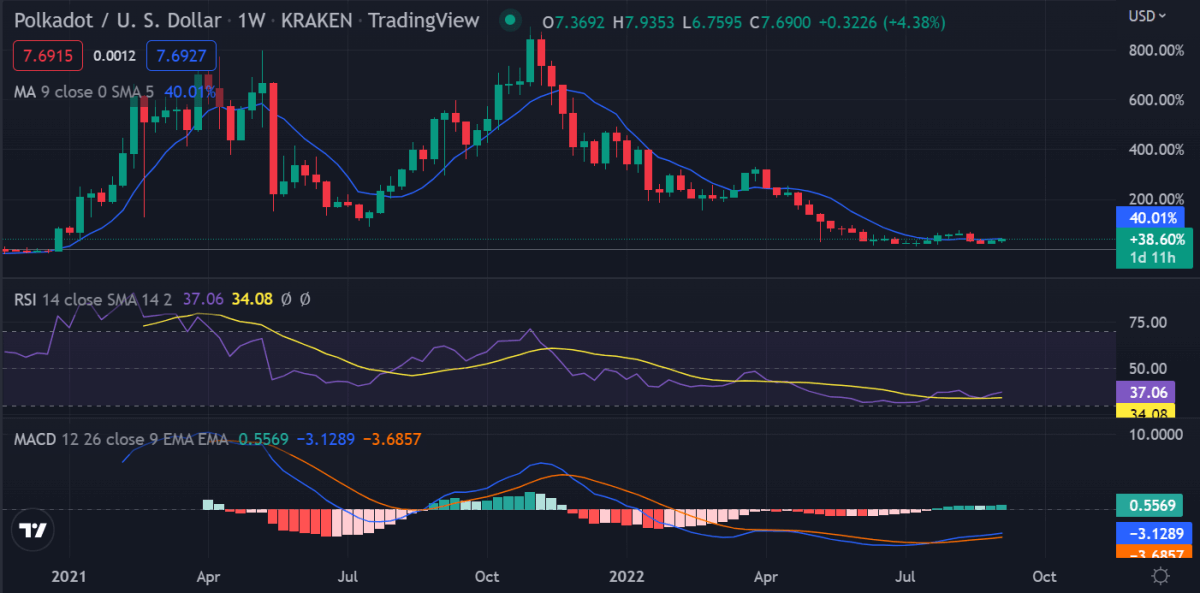Click the blue 40.01% price axis label
This screenshot has height=593, width=1200.
[x=1149, y=218]
